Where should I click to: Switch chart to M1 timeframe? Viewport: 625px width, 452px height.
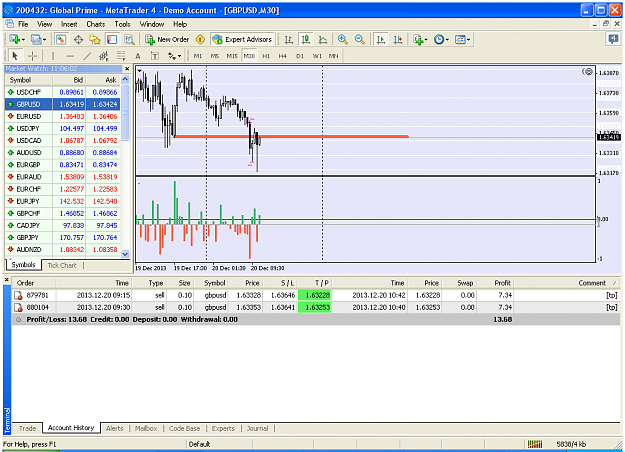click(x=198, y=56)
